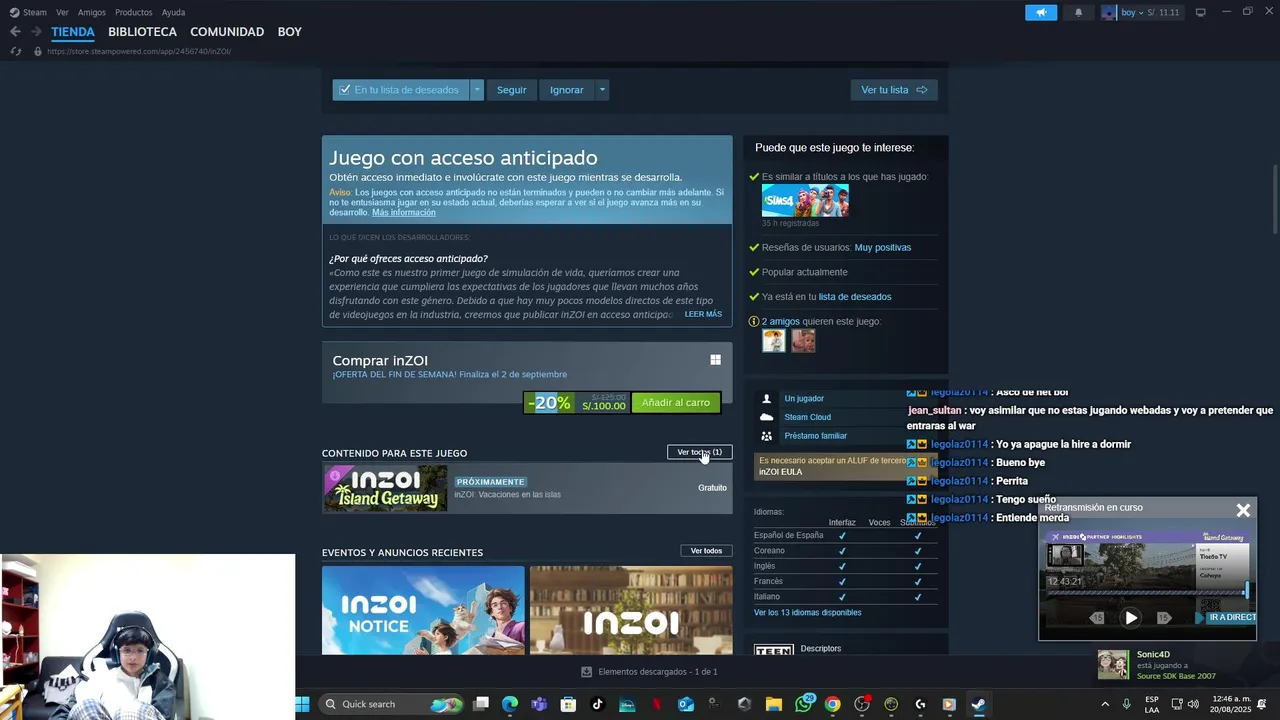The image size is (1280, 720).
Task: Click the Seguir button
Action: [x=512, y=90]
